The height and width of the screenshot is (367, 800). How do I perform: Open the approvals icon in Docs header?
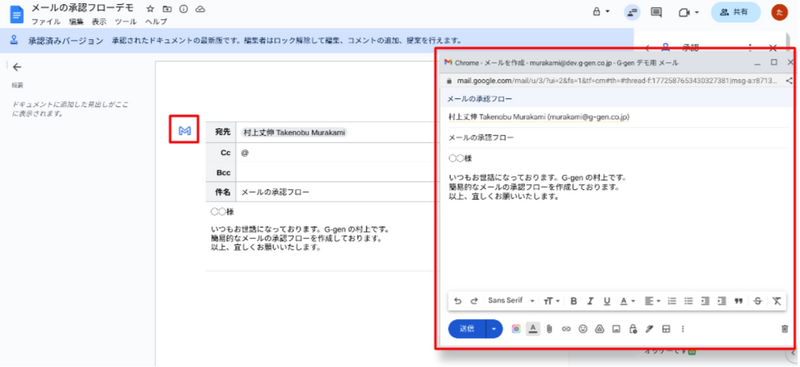633,12
